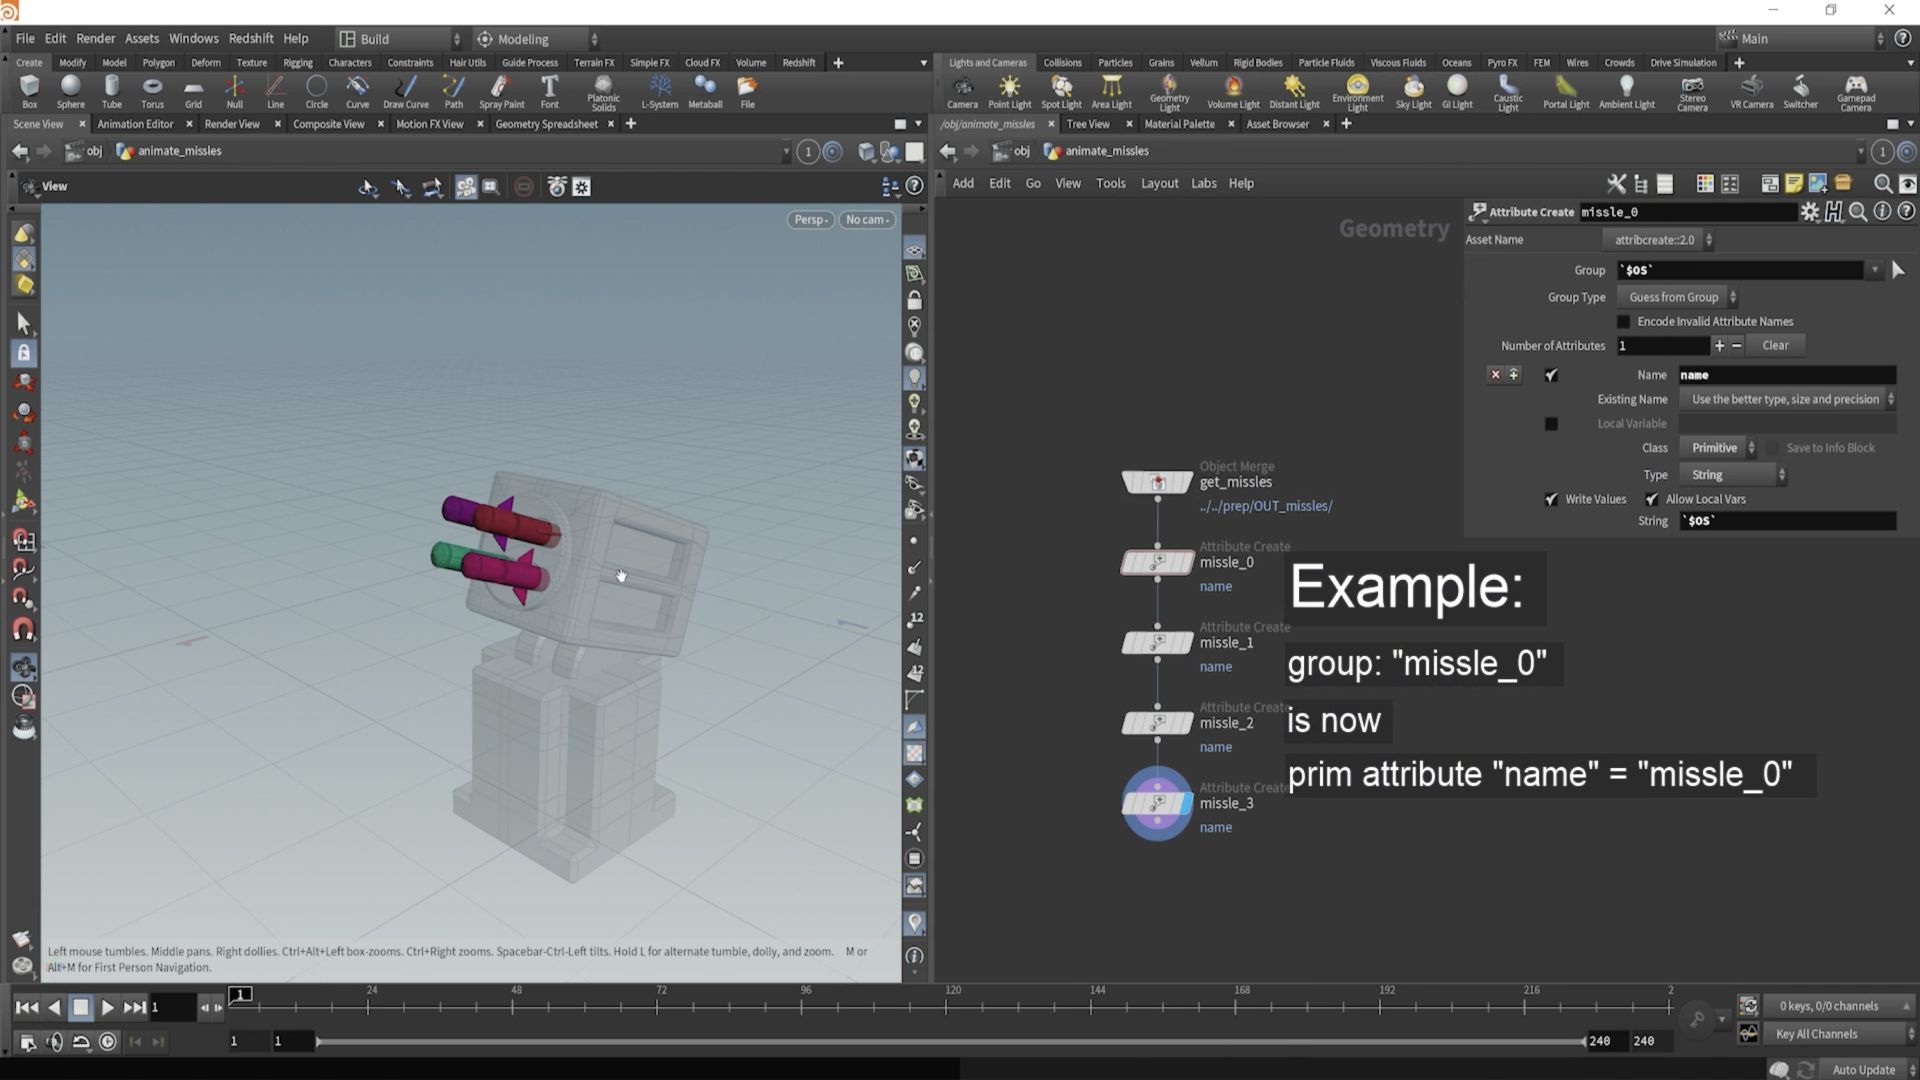This screenshot has height=1080, width=1920.
Task: Open the File shelf tool
Action: point(747,91)
